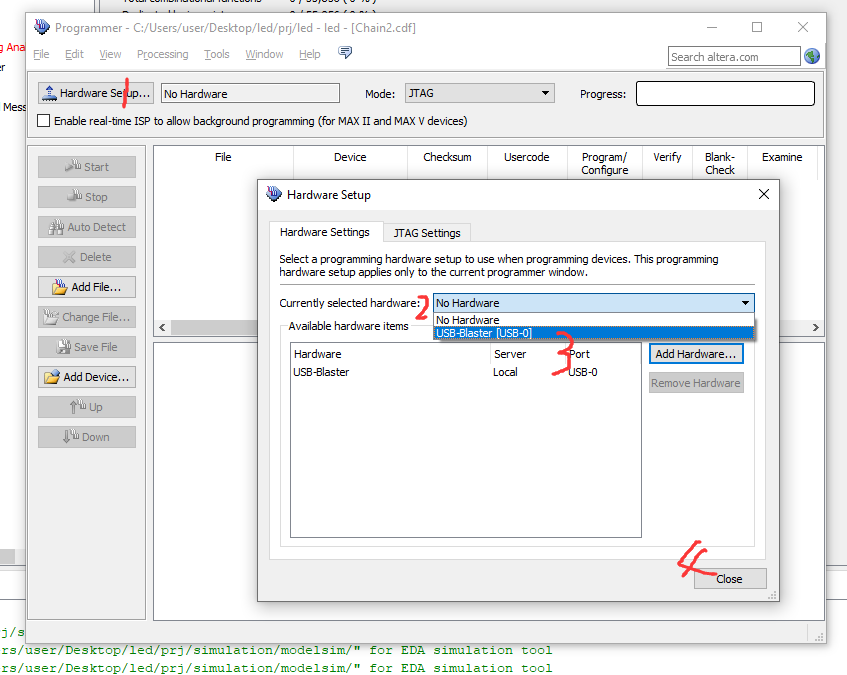Open the Processing menu
847x675 pixels.
[x=163, y=54]
